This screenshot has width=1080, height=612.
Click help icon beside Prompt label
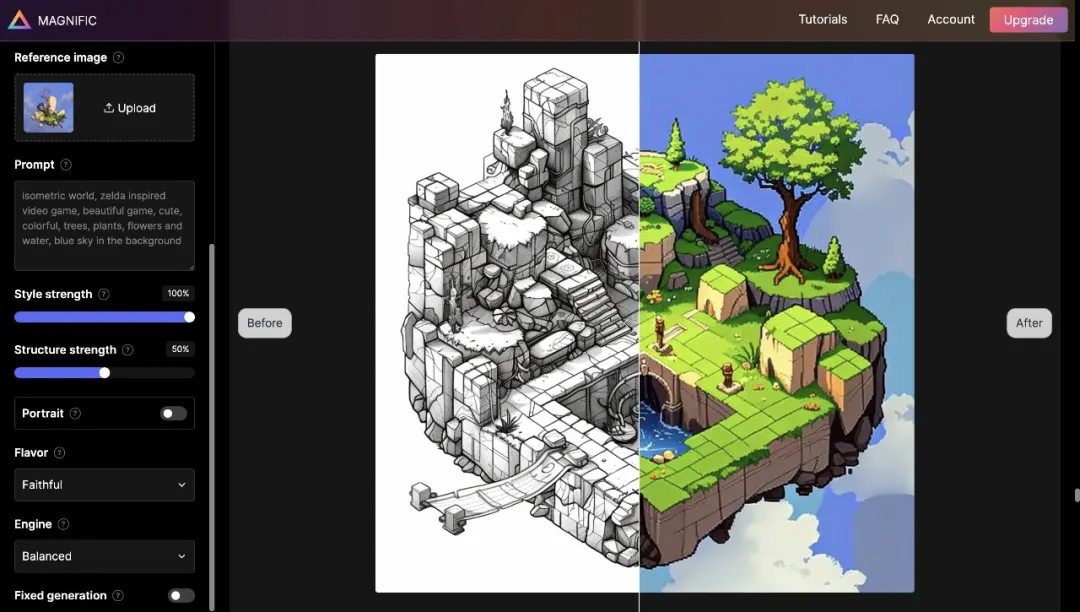coord(66,165)
